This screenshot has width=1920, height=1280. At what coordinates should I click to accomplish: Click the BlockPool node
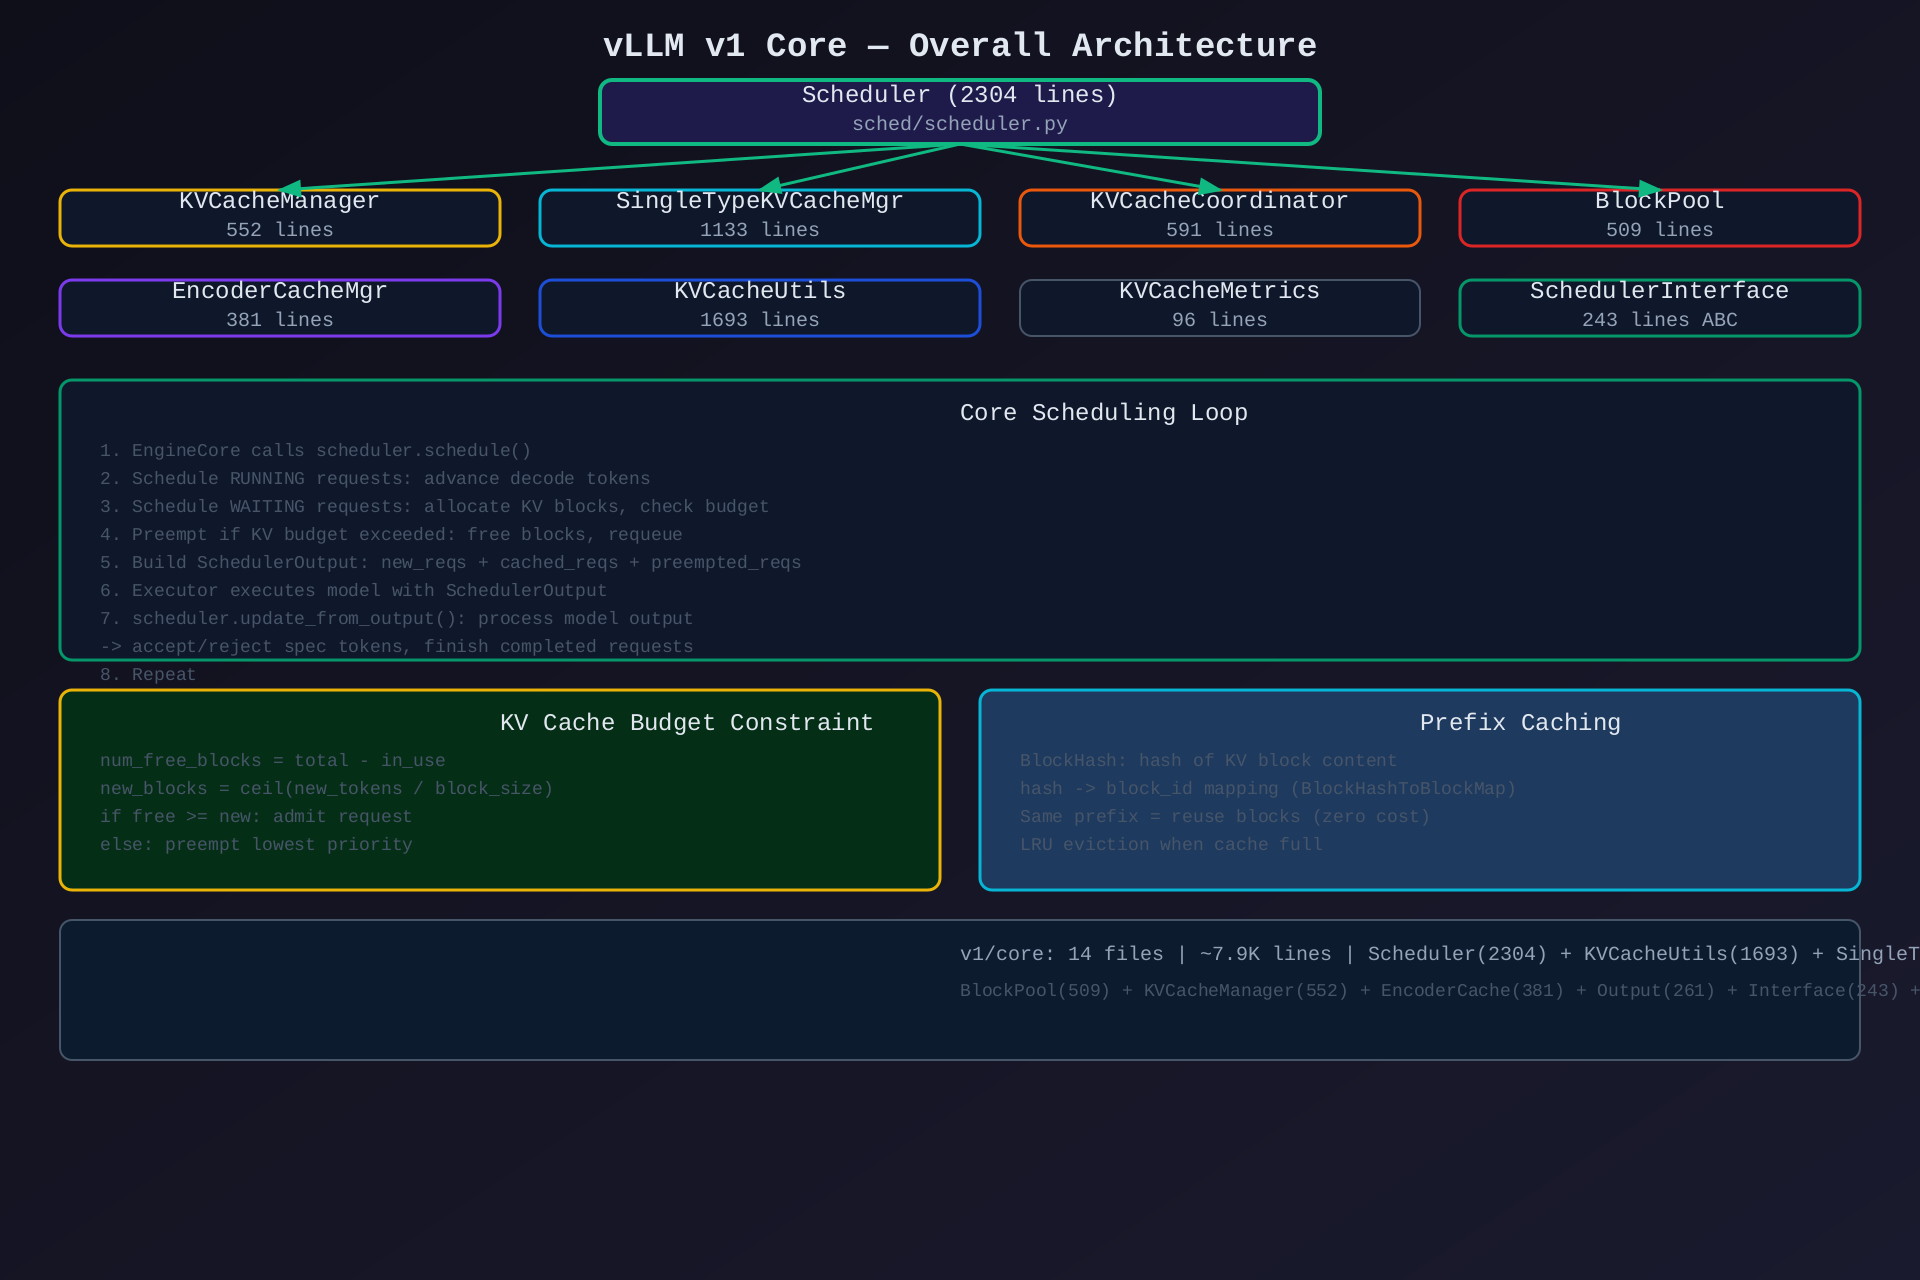click(1659, 217)
